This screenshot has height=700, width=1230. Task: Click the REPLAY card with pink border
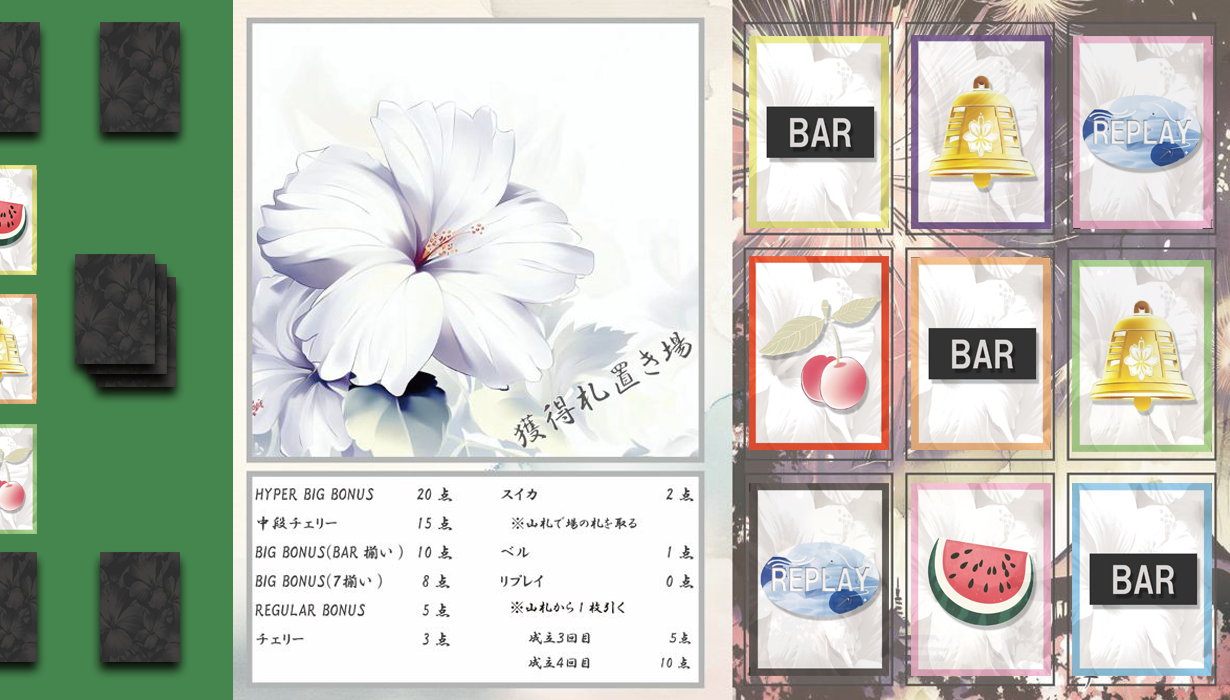(1142, 132)
